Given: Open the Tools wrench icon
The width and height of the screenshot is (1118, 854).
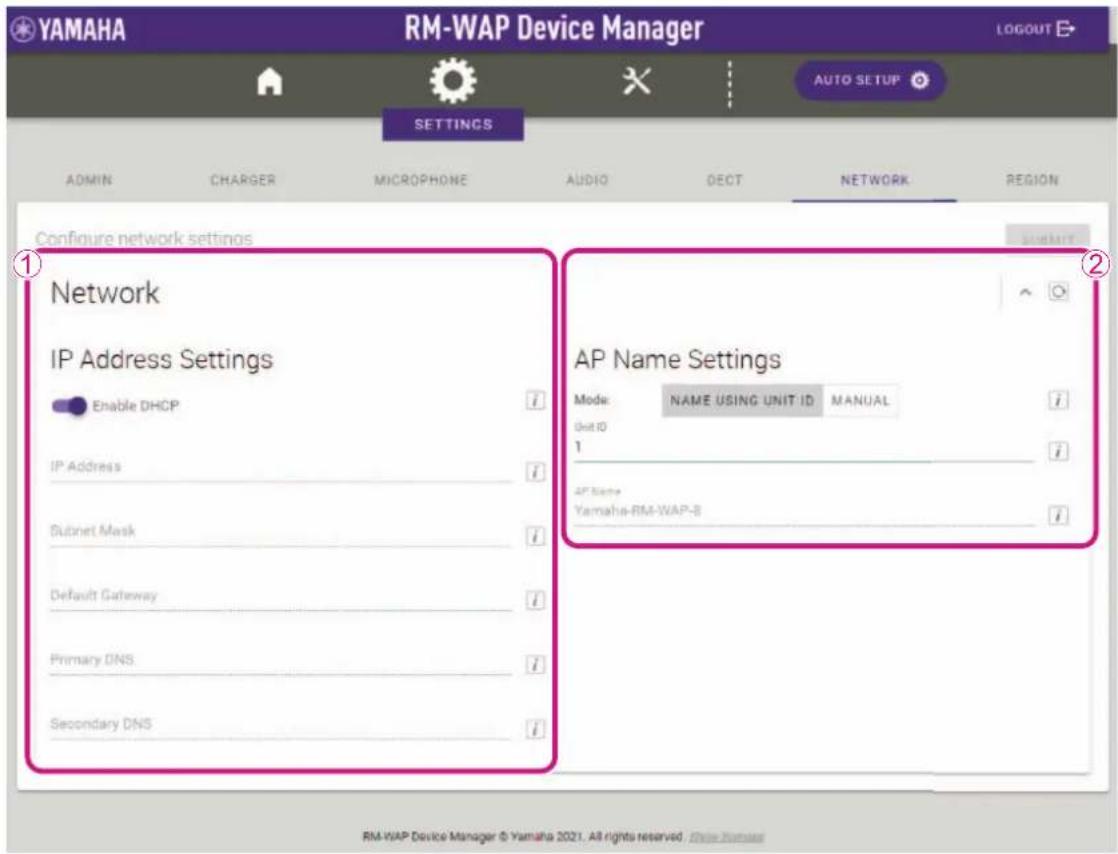Looking at the screenshot, I should [x=636, y=81].
